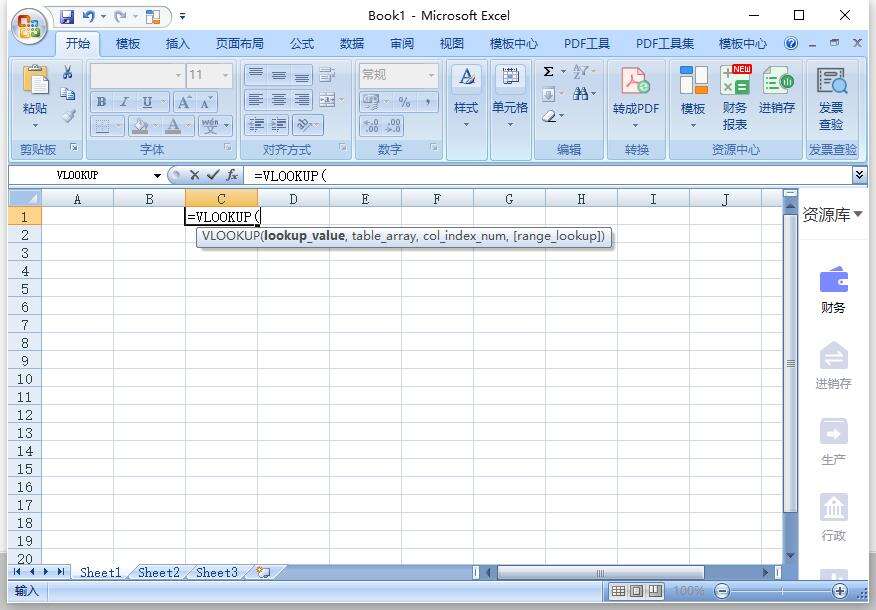Select Sheet3 worksheet tab
This screenshot has width=876, height=610.
217,573
